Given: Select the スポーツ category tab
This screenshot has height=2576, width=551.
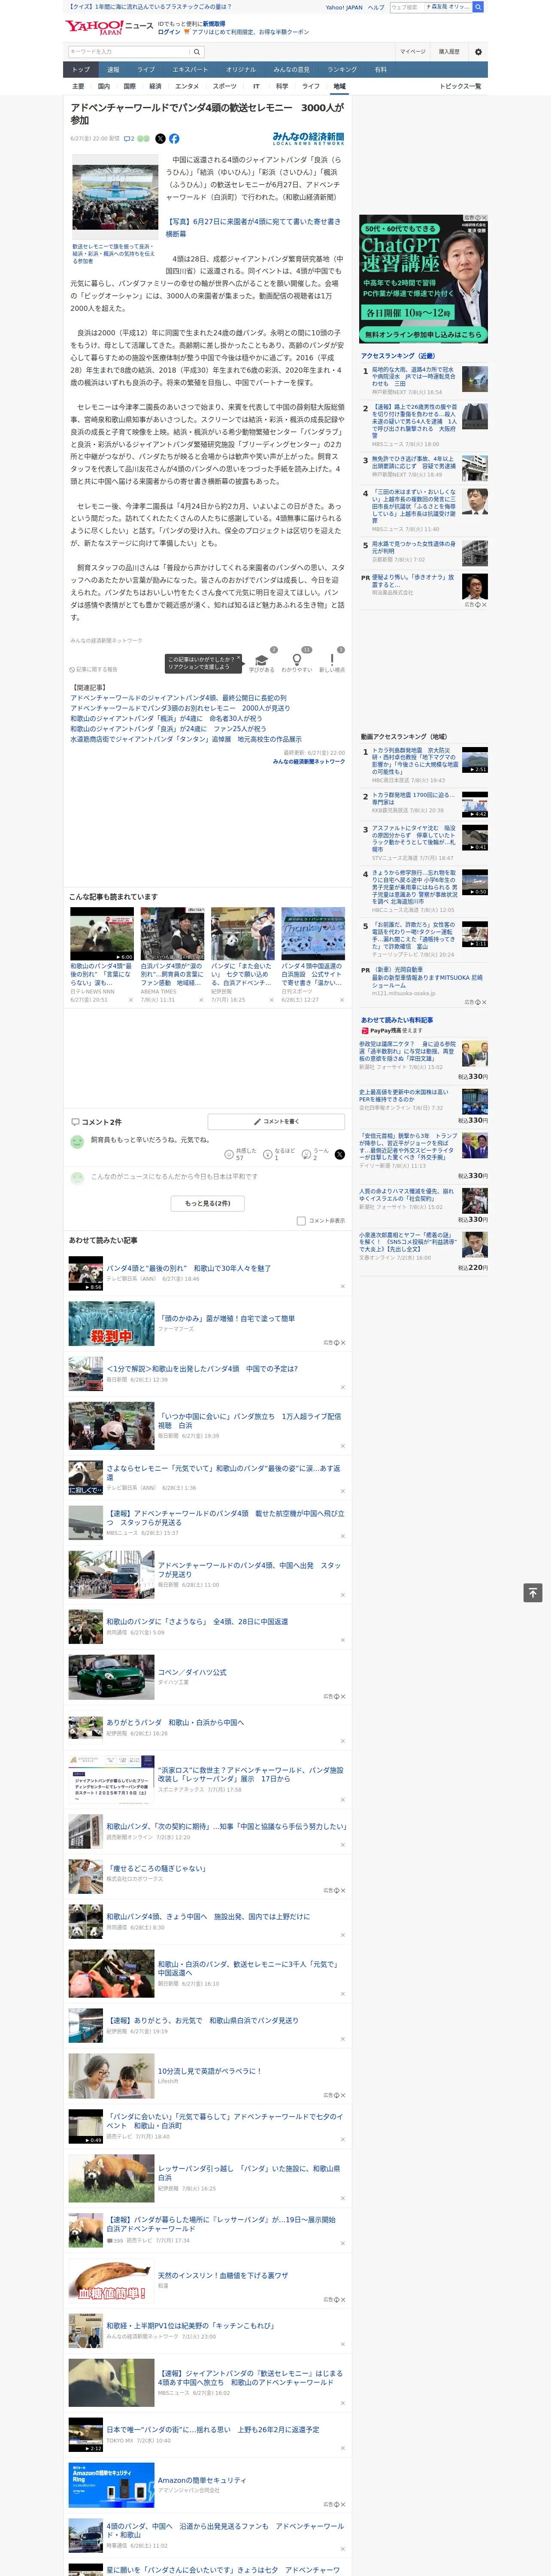Looking at the screenshot, I should click(x=225, y=86).
